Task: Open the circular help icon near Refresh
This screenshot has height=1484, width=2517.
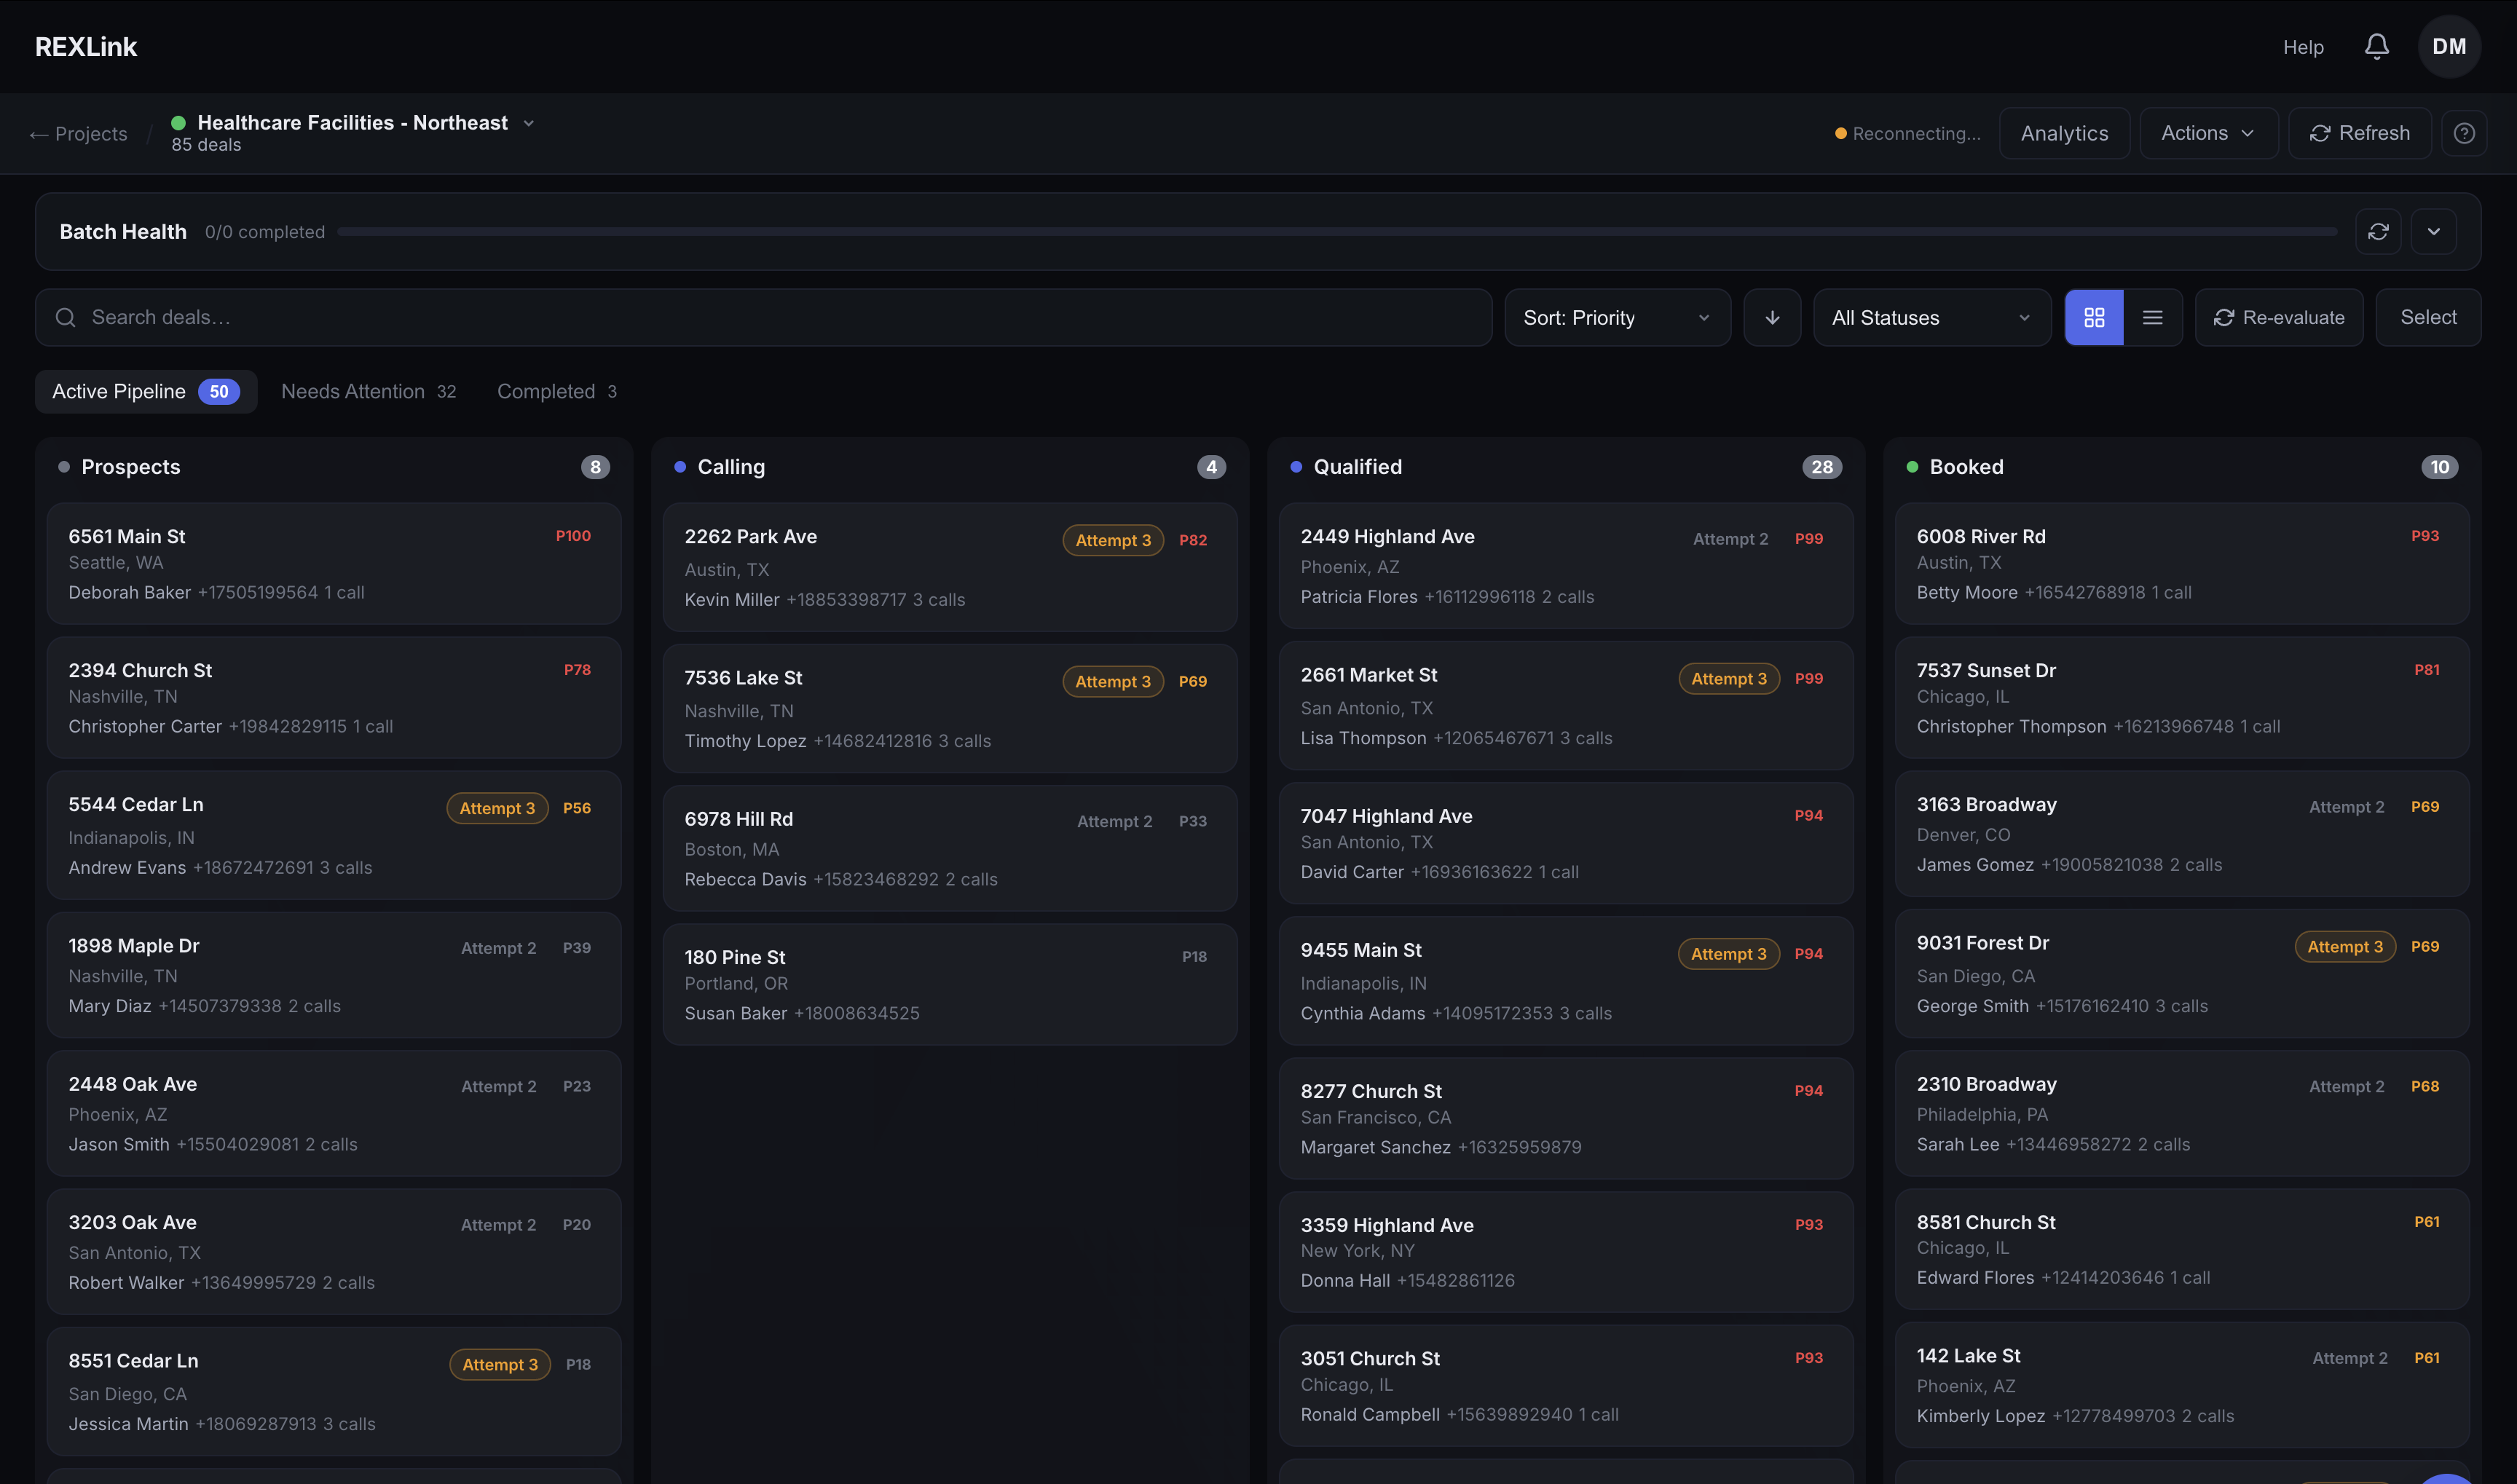Action: point(2465,132)
